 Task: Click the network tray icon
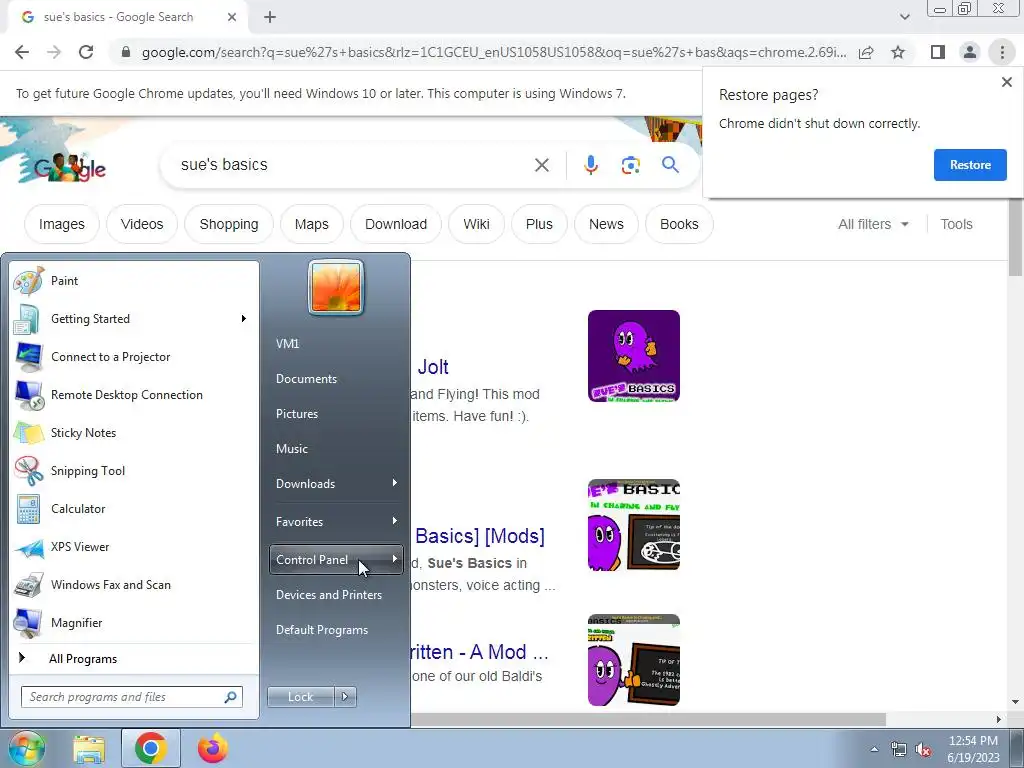point(899,750)
